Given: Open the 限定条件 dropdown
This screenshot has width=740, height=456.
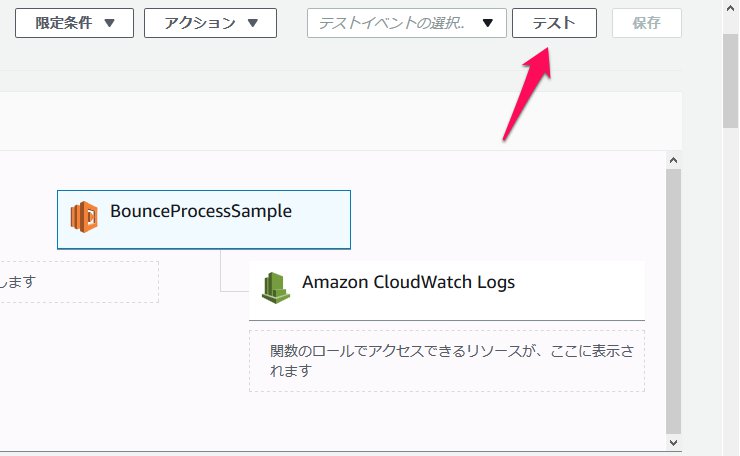Looking at the screenshot, I should click(75, 23).
